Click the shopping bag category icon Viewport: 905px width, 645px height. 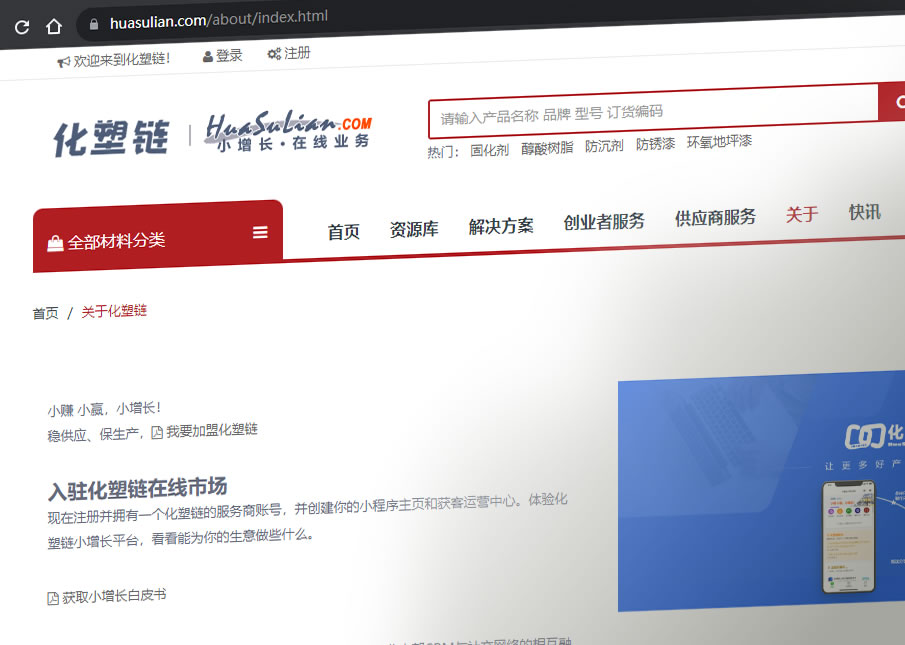(55, 244)
